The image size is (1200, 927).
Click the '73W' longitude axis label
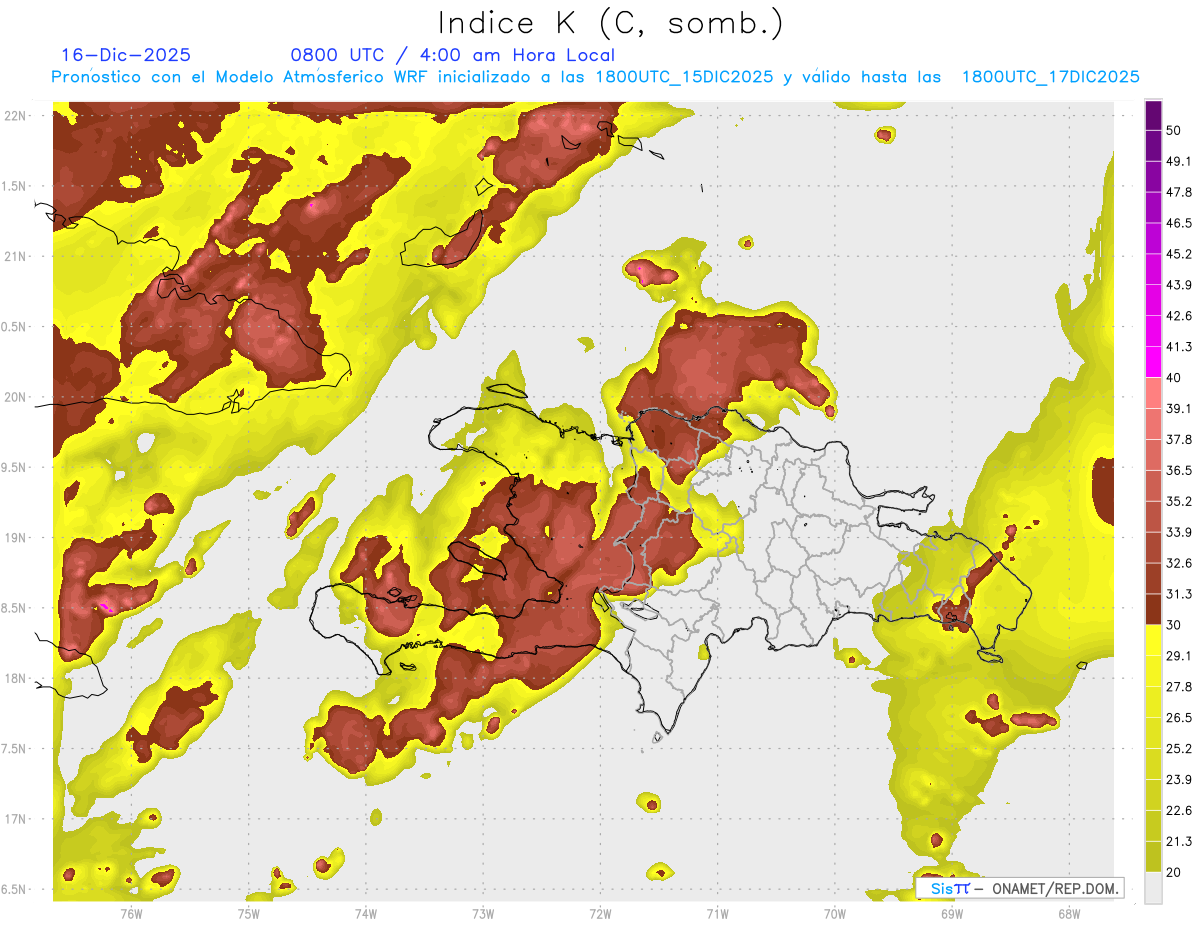click(x=483, y=914)
